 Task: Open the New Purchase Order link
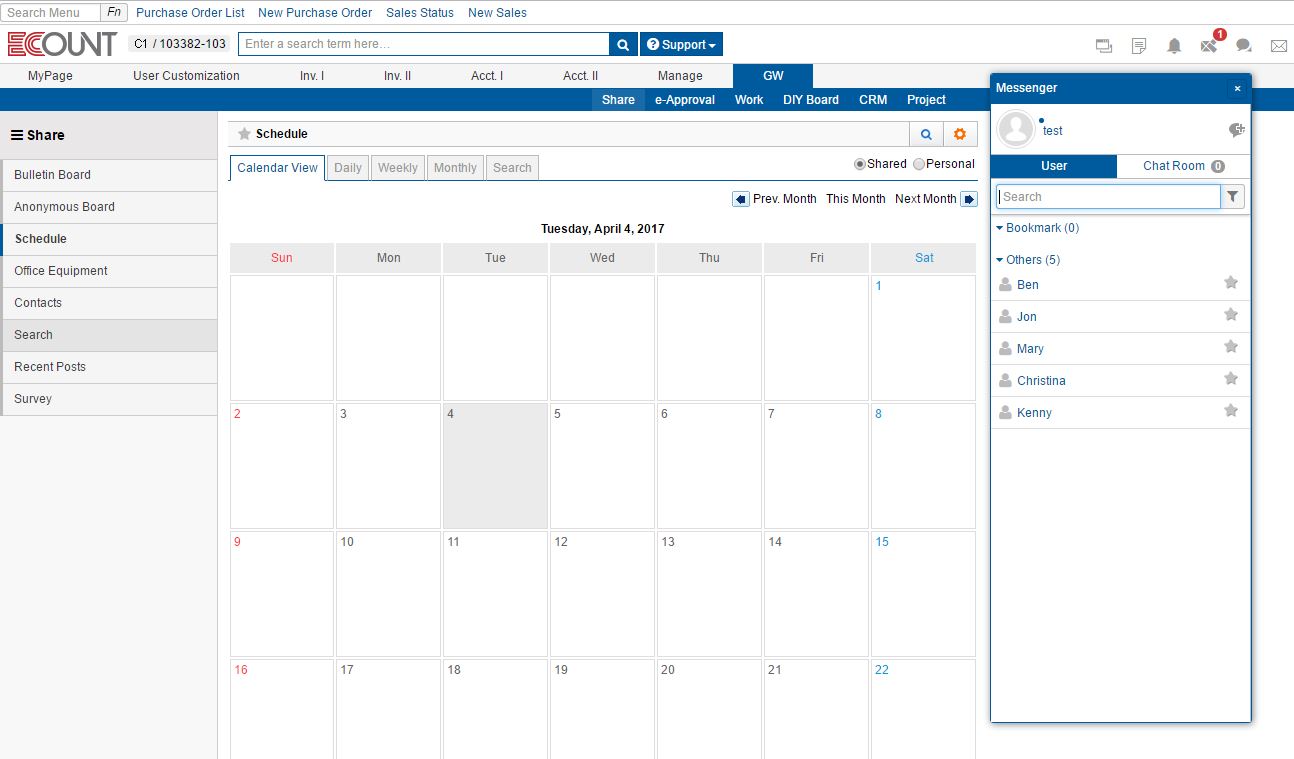coord(315,13)
